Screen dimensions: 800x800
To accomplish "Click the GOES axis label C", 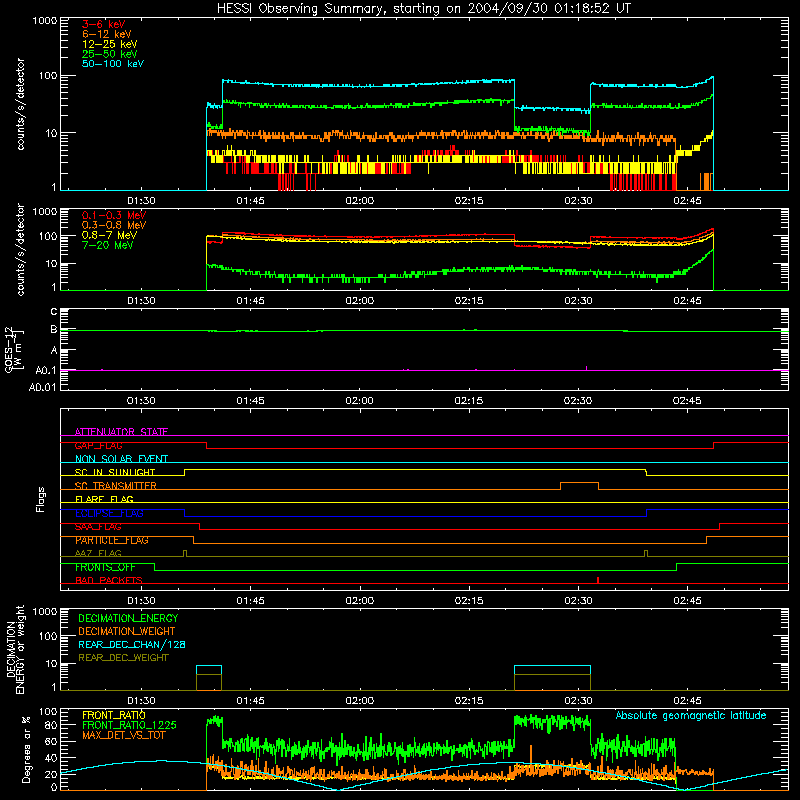I will (54, 312).
